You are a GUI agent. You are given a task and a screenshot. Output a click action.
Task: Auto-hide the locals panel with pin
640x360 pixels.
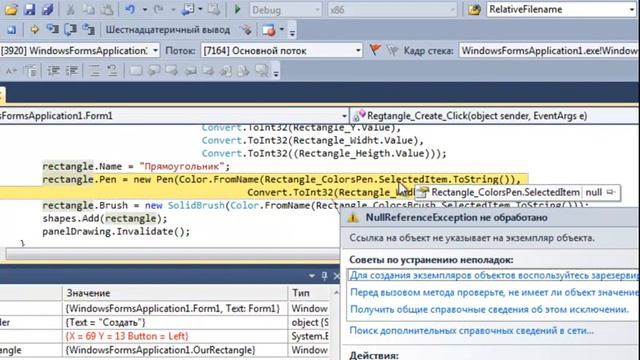pos(324,276)
